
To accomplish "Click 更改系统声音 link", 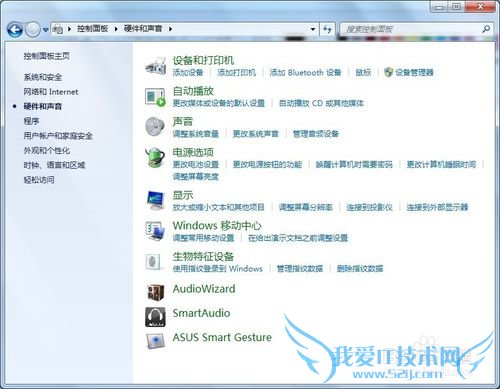I will [x=256, y=134].
